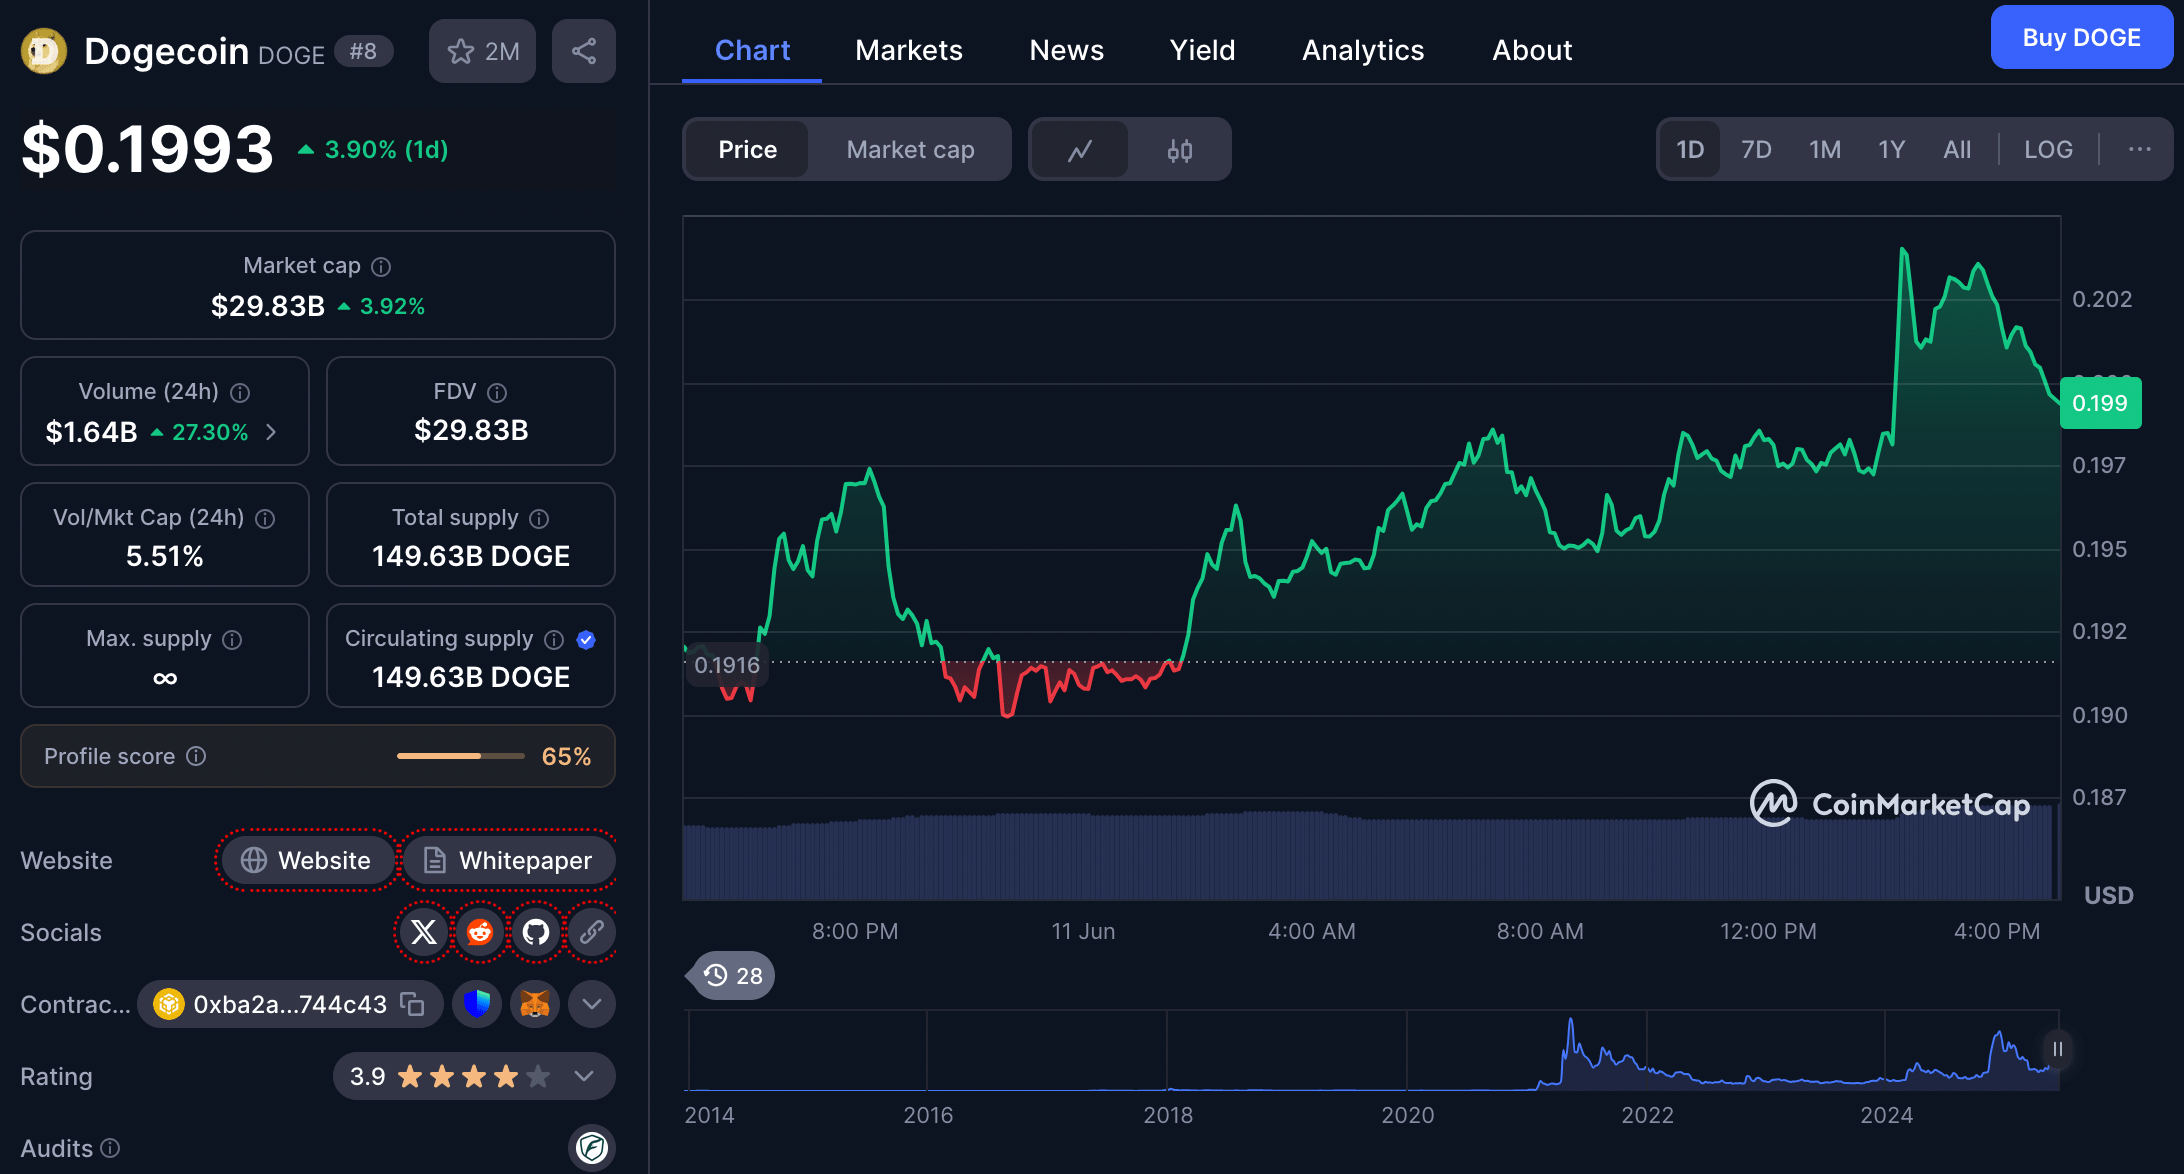Add Dogecoin to watchlist with star
Screen dimensions: 2184x1174
tap(482, 51)
